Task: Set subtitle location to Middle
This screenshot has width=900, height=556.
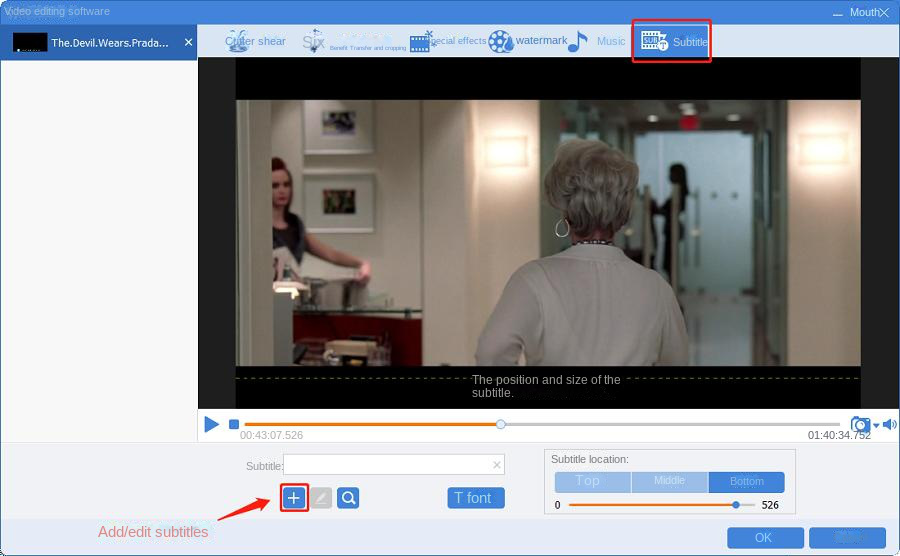Action: 670,482
